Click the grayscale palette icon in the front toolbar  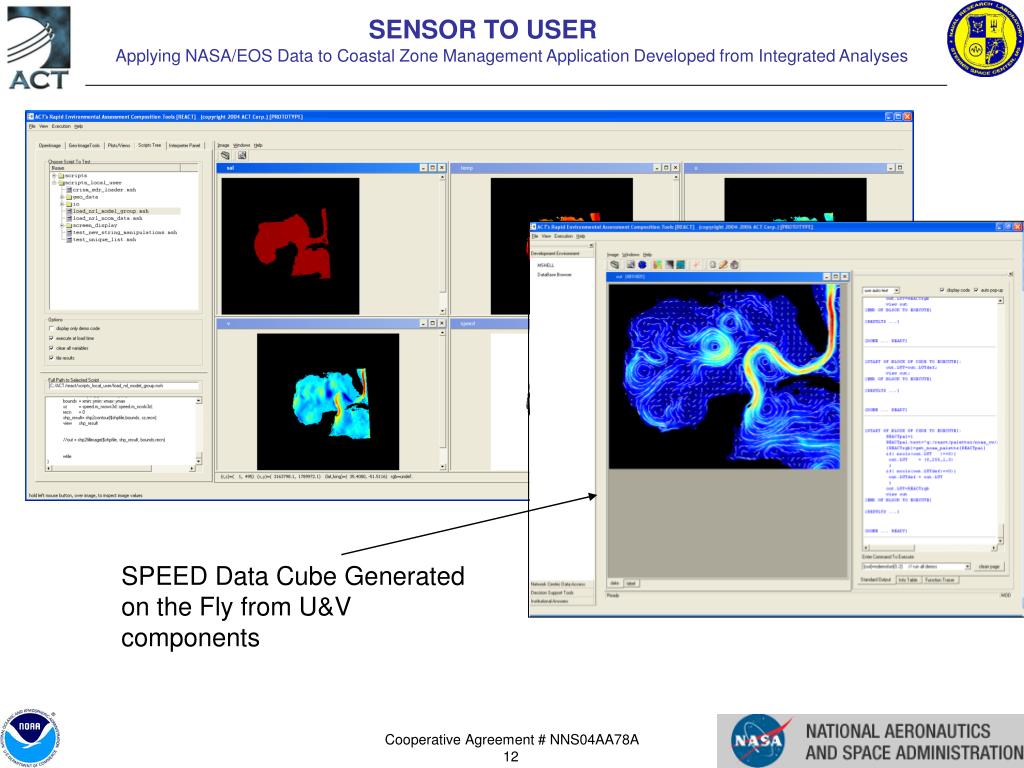point(669,264)
